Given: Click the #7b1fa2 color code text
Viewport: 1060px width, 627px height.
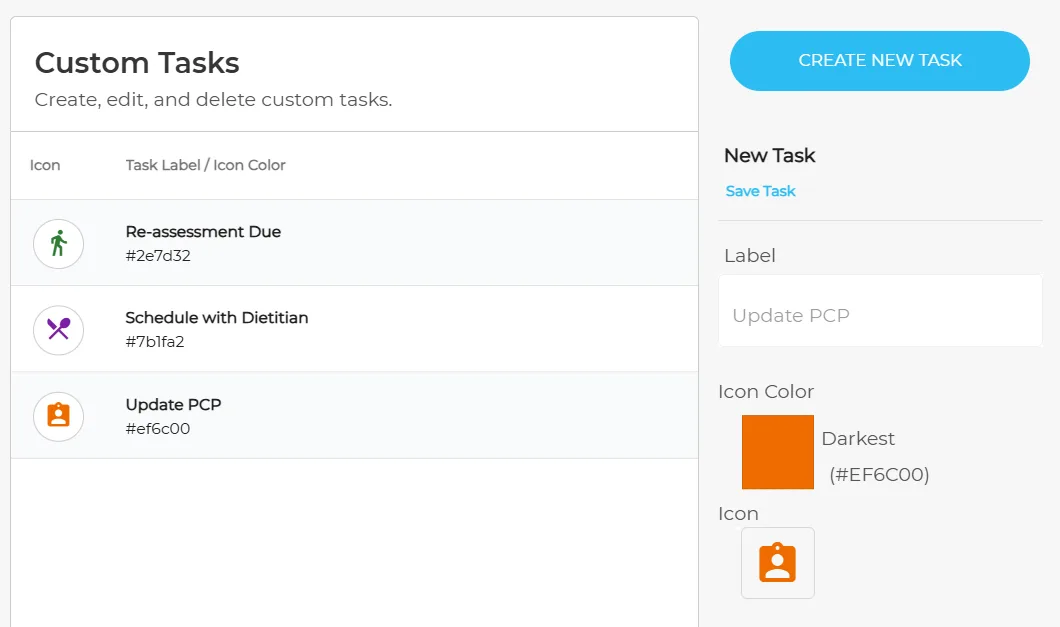Looking at the screenshot, I should 155,342.
